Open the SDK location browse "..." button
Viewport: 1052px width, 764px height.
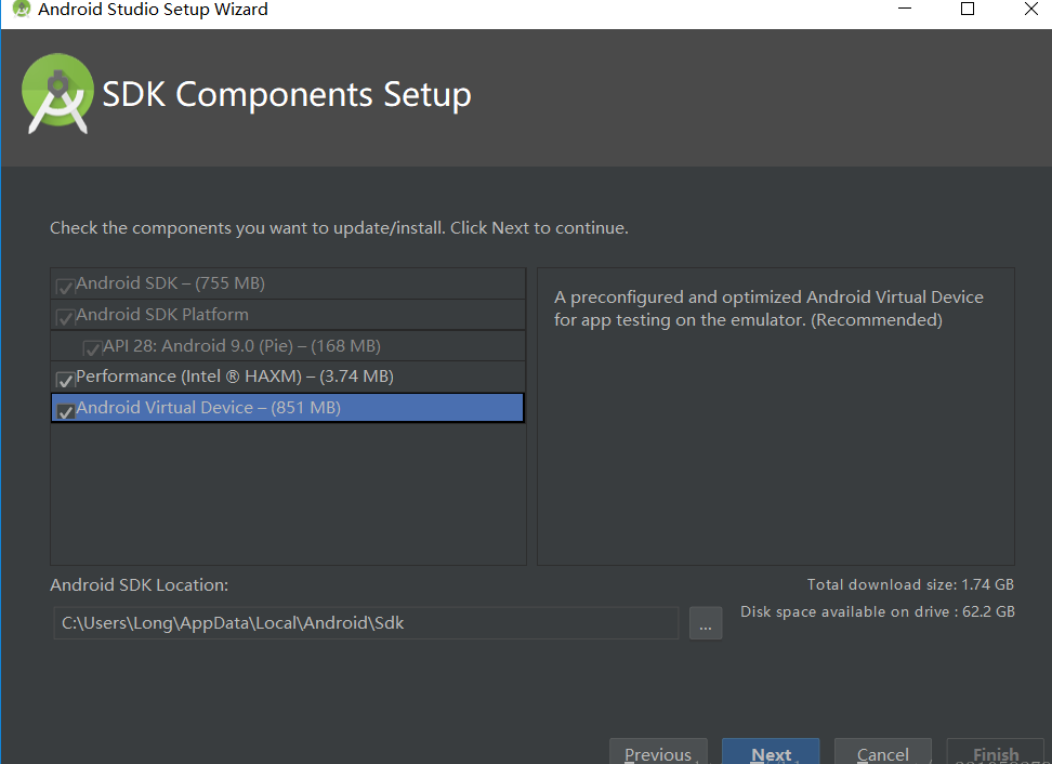(x=706, y=623)
